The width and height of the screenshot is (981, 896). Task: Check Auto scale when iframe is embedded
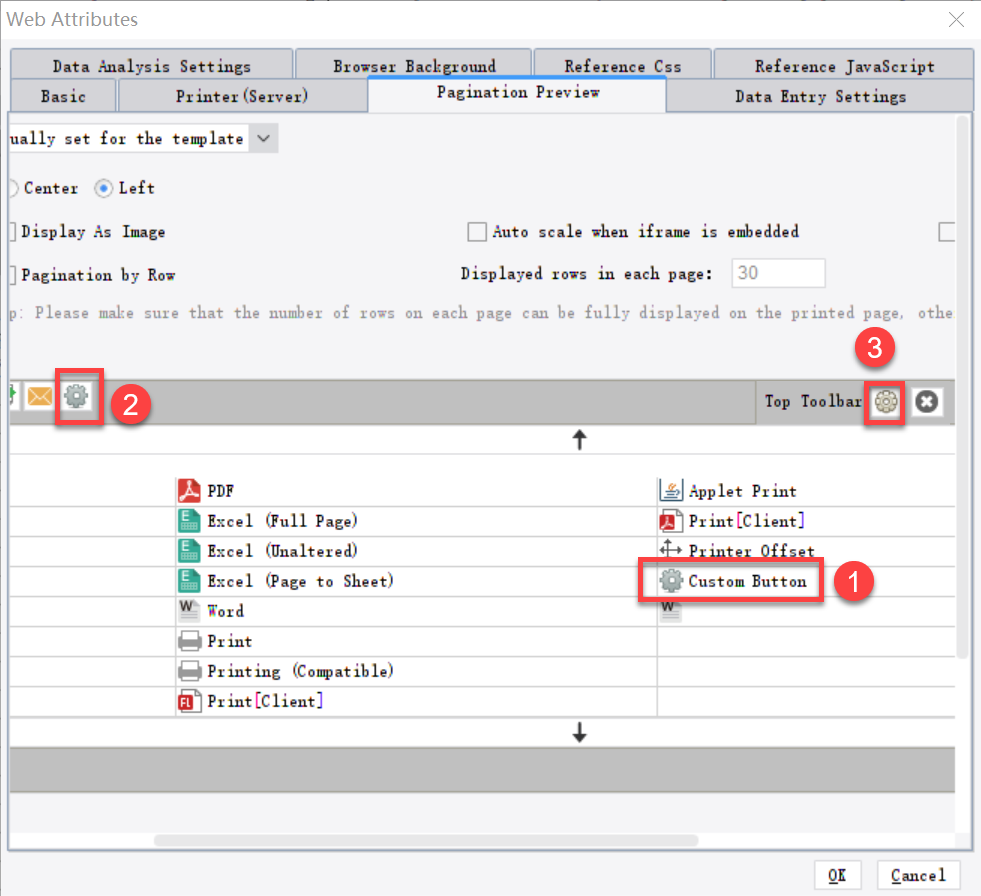pos(477,231)
